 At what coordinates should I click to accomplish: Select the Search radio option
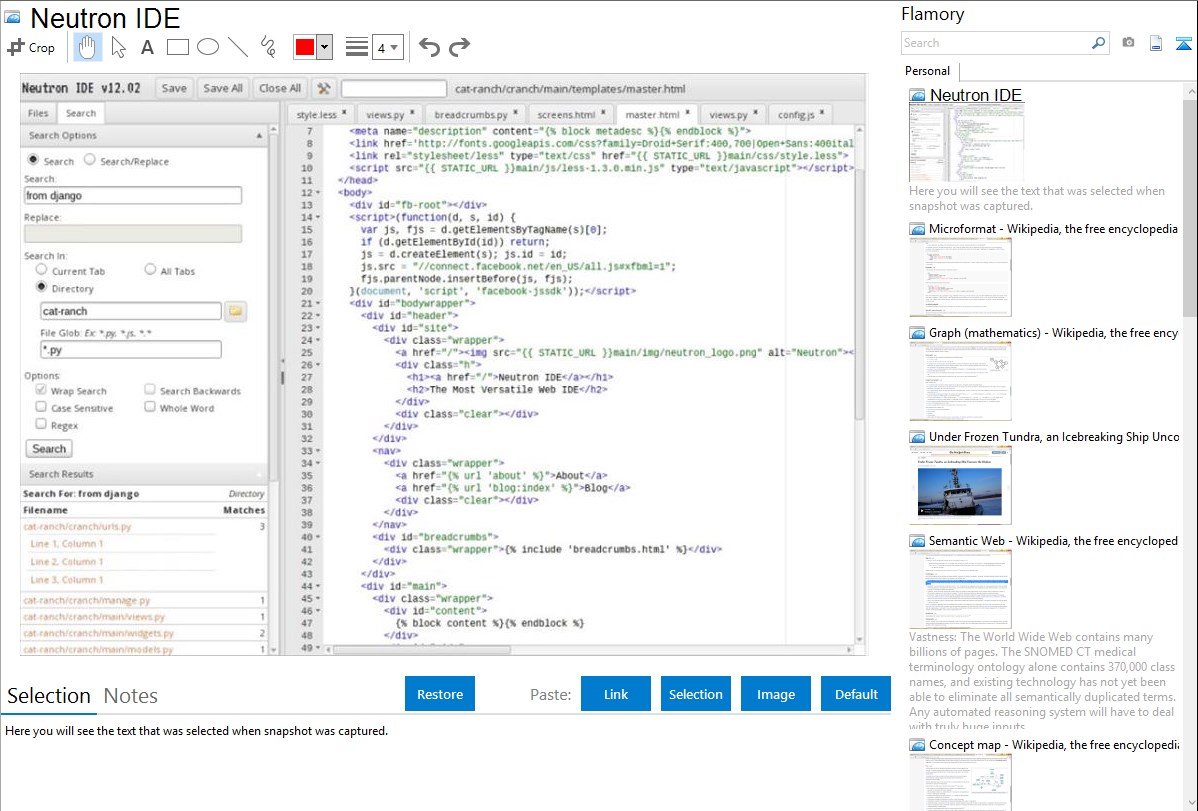click(33, 160)
